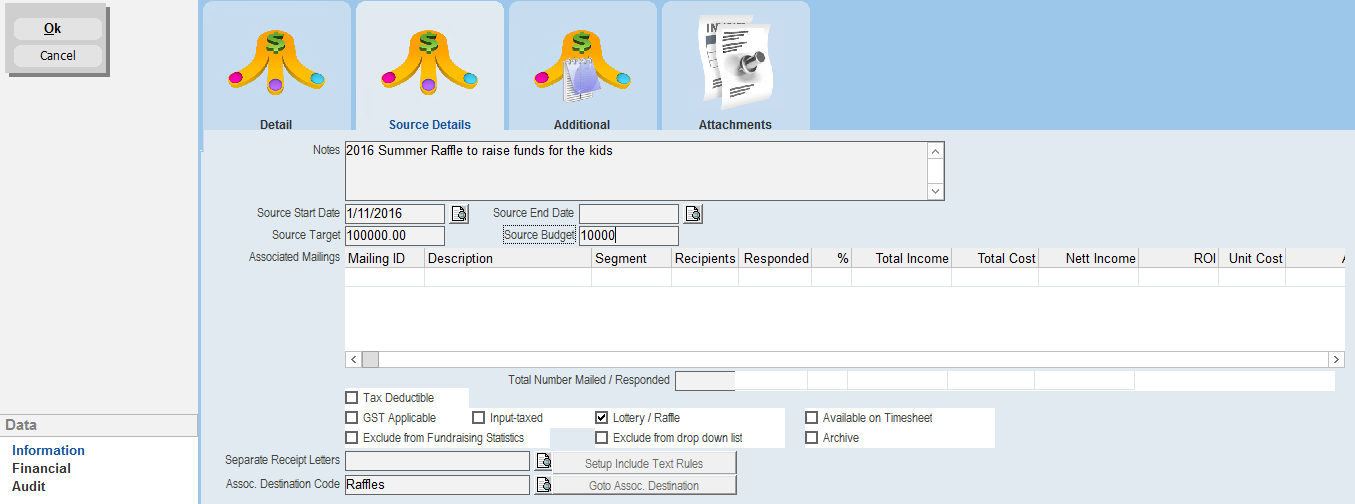The width and height of the screenshot is (1355, 504).
Task: Open the Attachments pinned paper icon
Action: [x=735, y=62]
